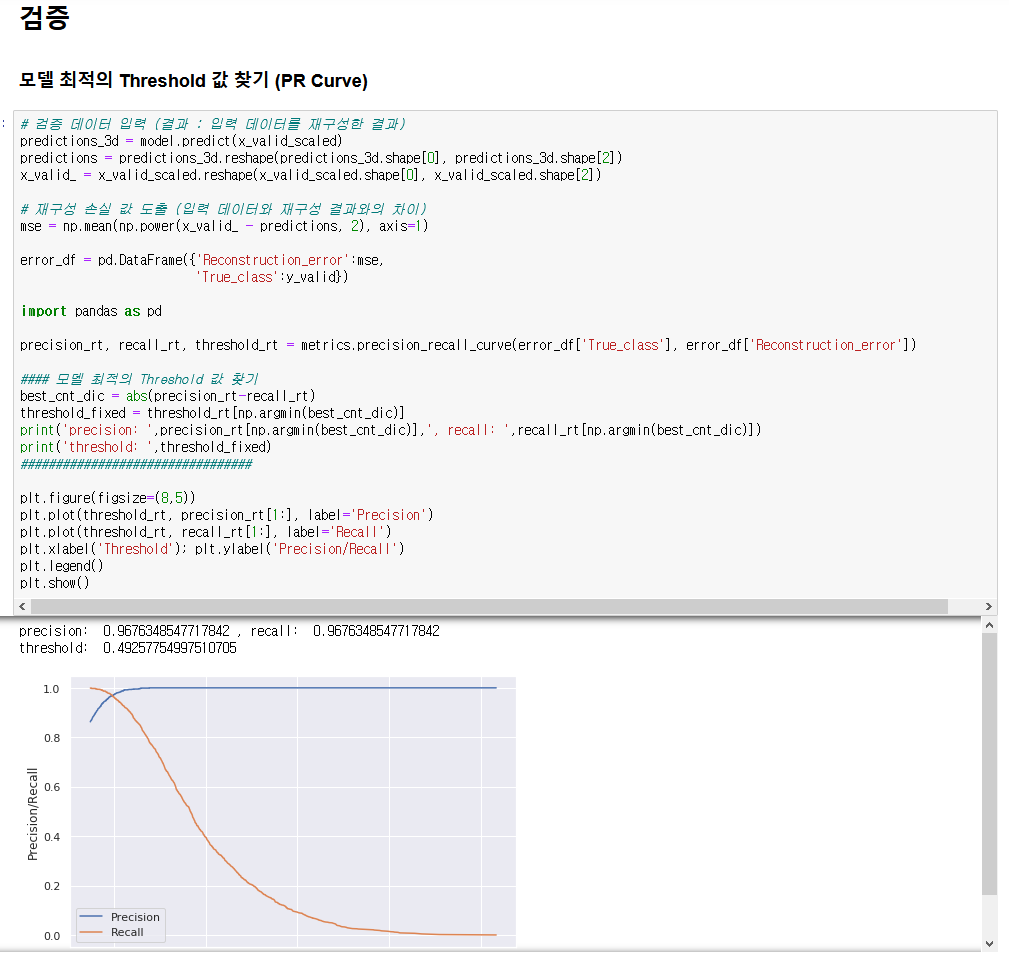Click the 'Precision' legend entry in the chart

(x=120, y=917)
